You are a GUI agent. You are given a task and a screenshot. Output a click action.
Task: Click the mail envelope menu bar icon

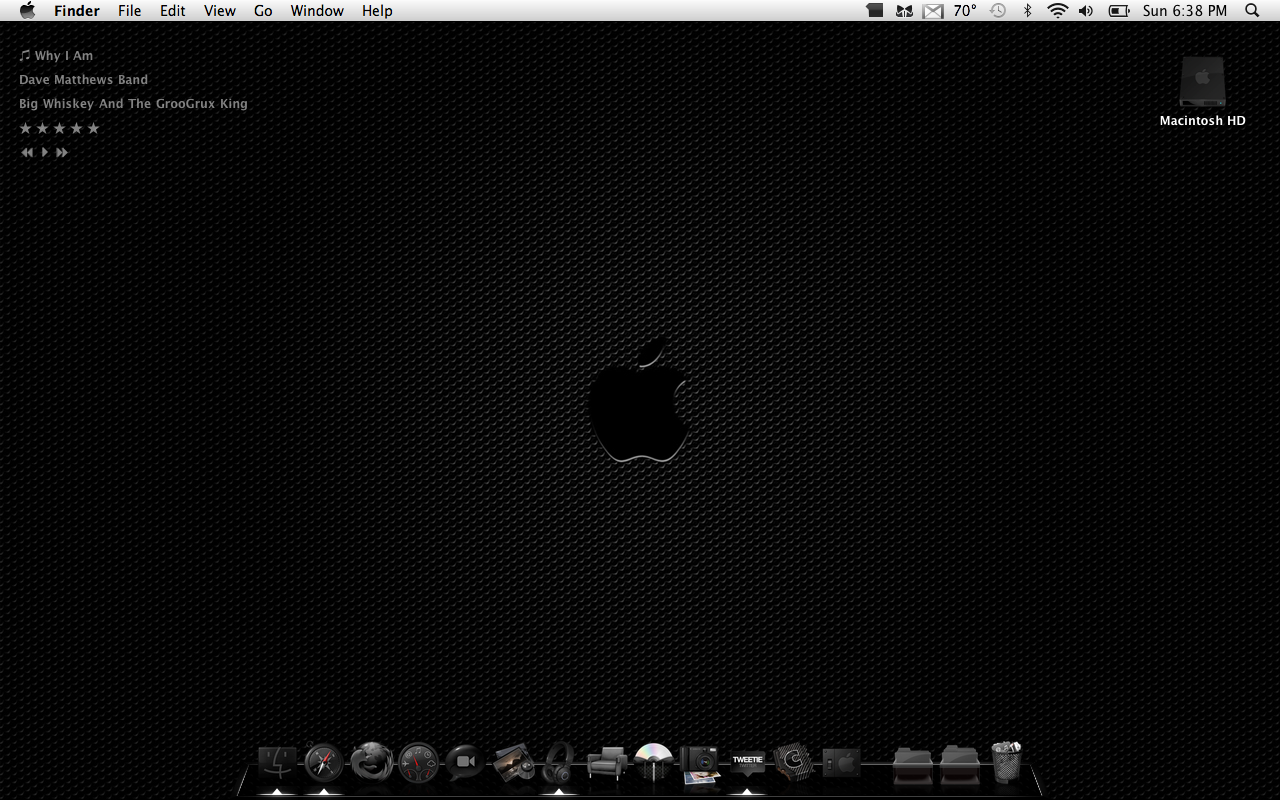[933, 11]
